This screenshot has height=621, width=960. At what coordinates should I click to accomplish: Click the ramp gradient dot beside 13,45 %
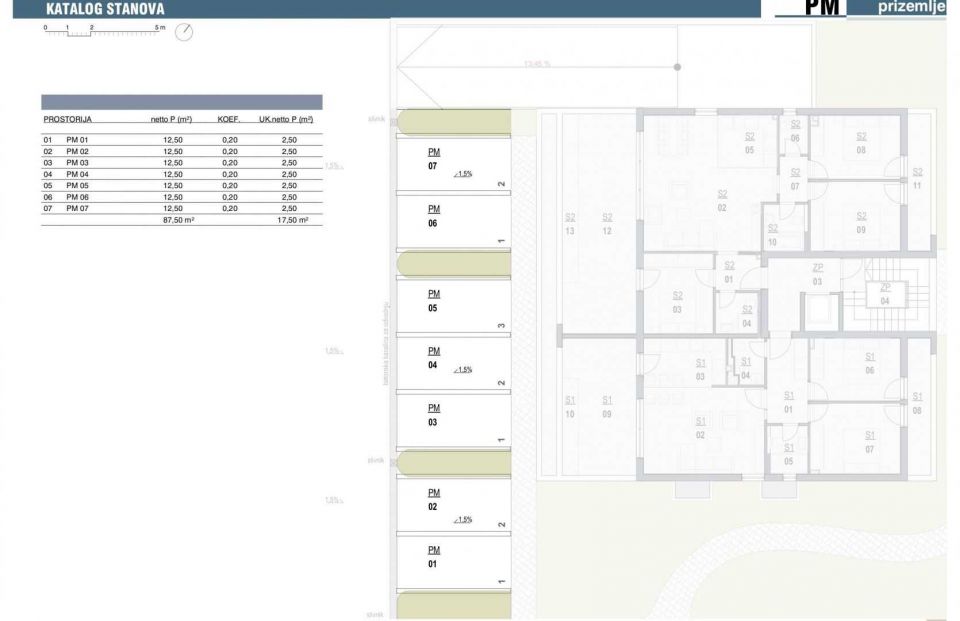pyautogui.click(x=678, y=67)
